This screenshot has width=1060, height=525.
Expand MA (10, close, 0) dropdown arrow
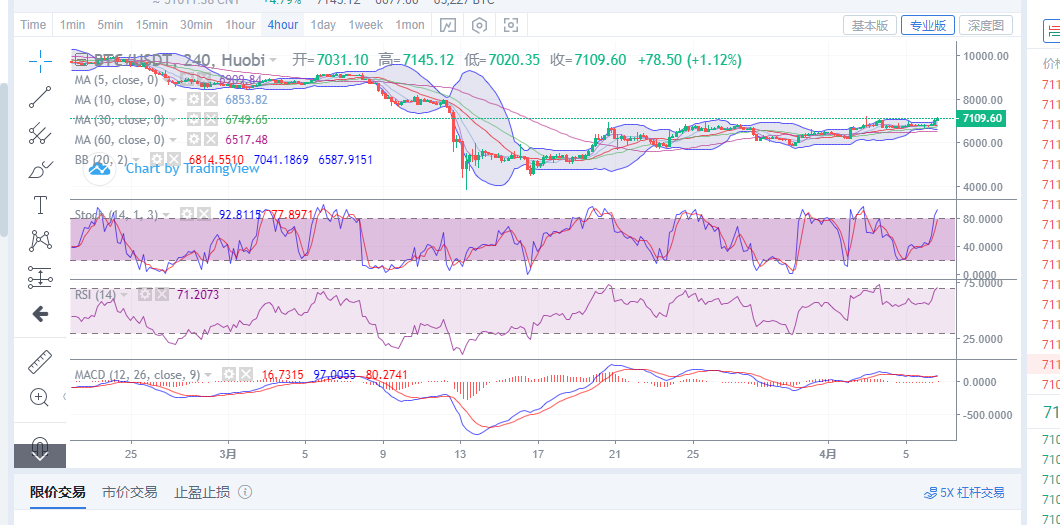(x=173, y=100)
